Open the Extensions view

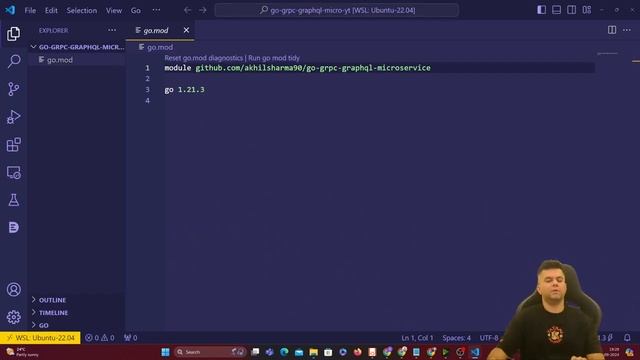[x=13, y=144]
